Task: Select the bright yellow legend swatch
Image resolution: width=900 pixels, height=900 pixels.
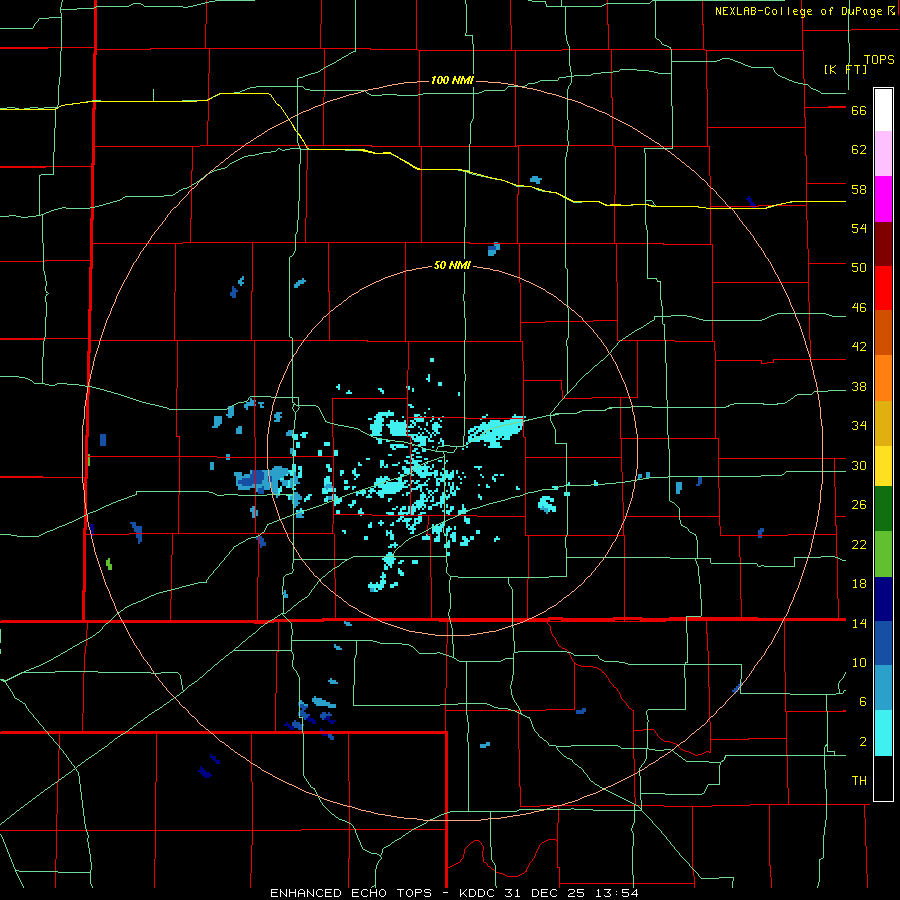Action: click(x=883, y=465)
